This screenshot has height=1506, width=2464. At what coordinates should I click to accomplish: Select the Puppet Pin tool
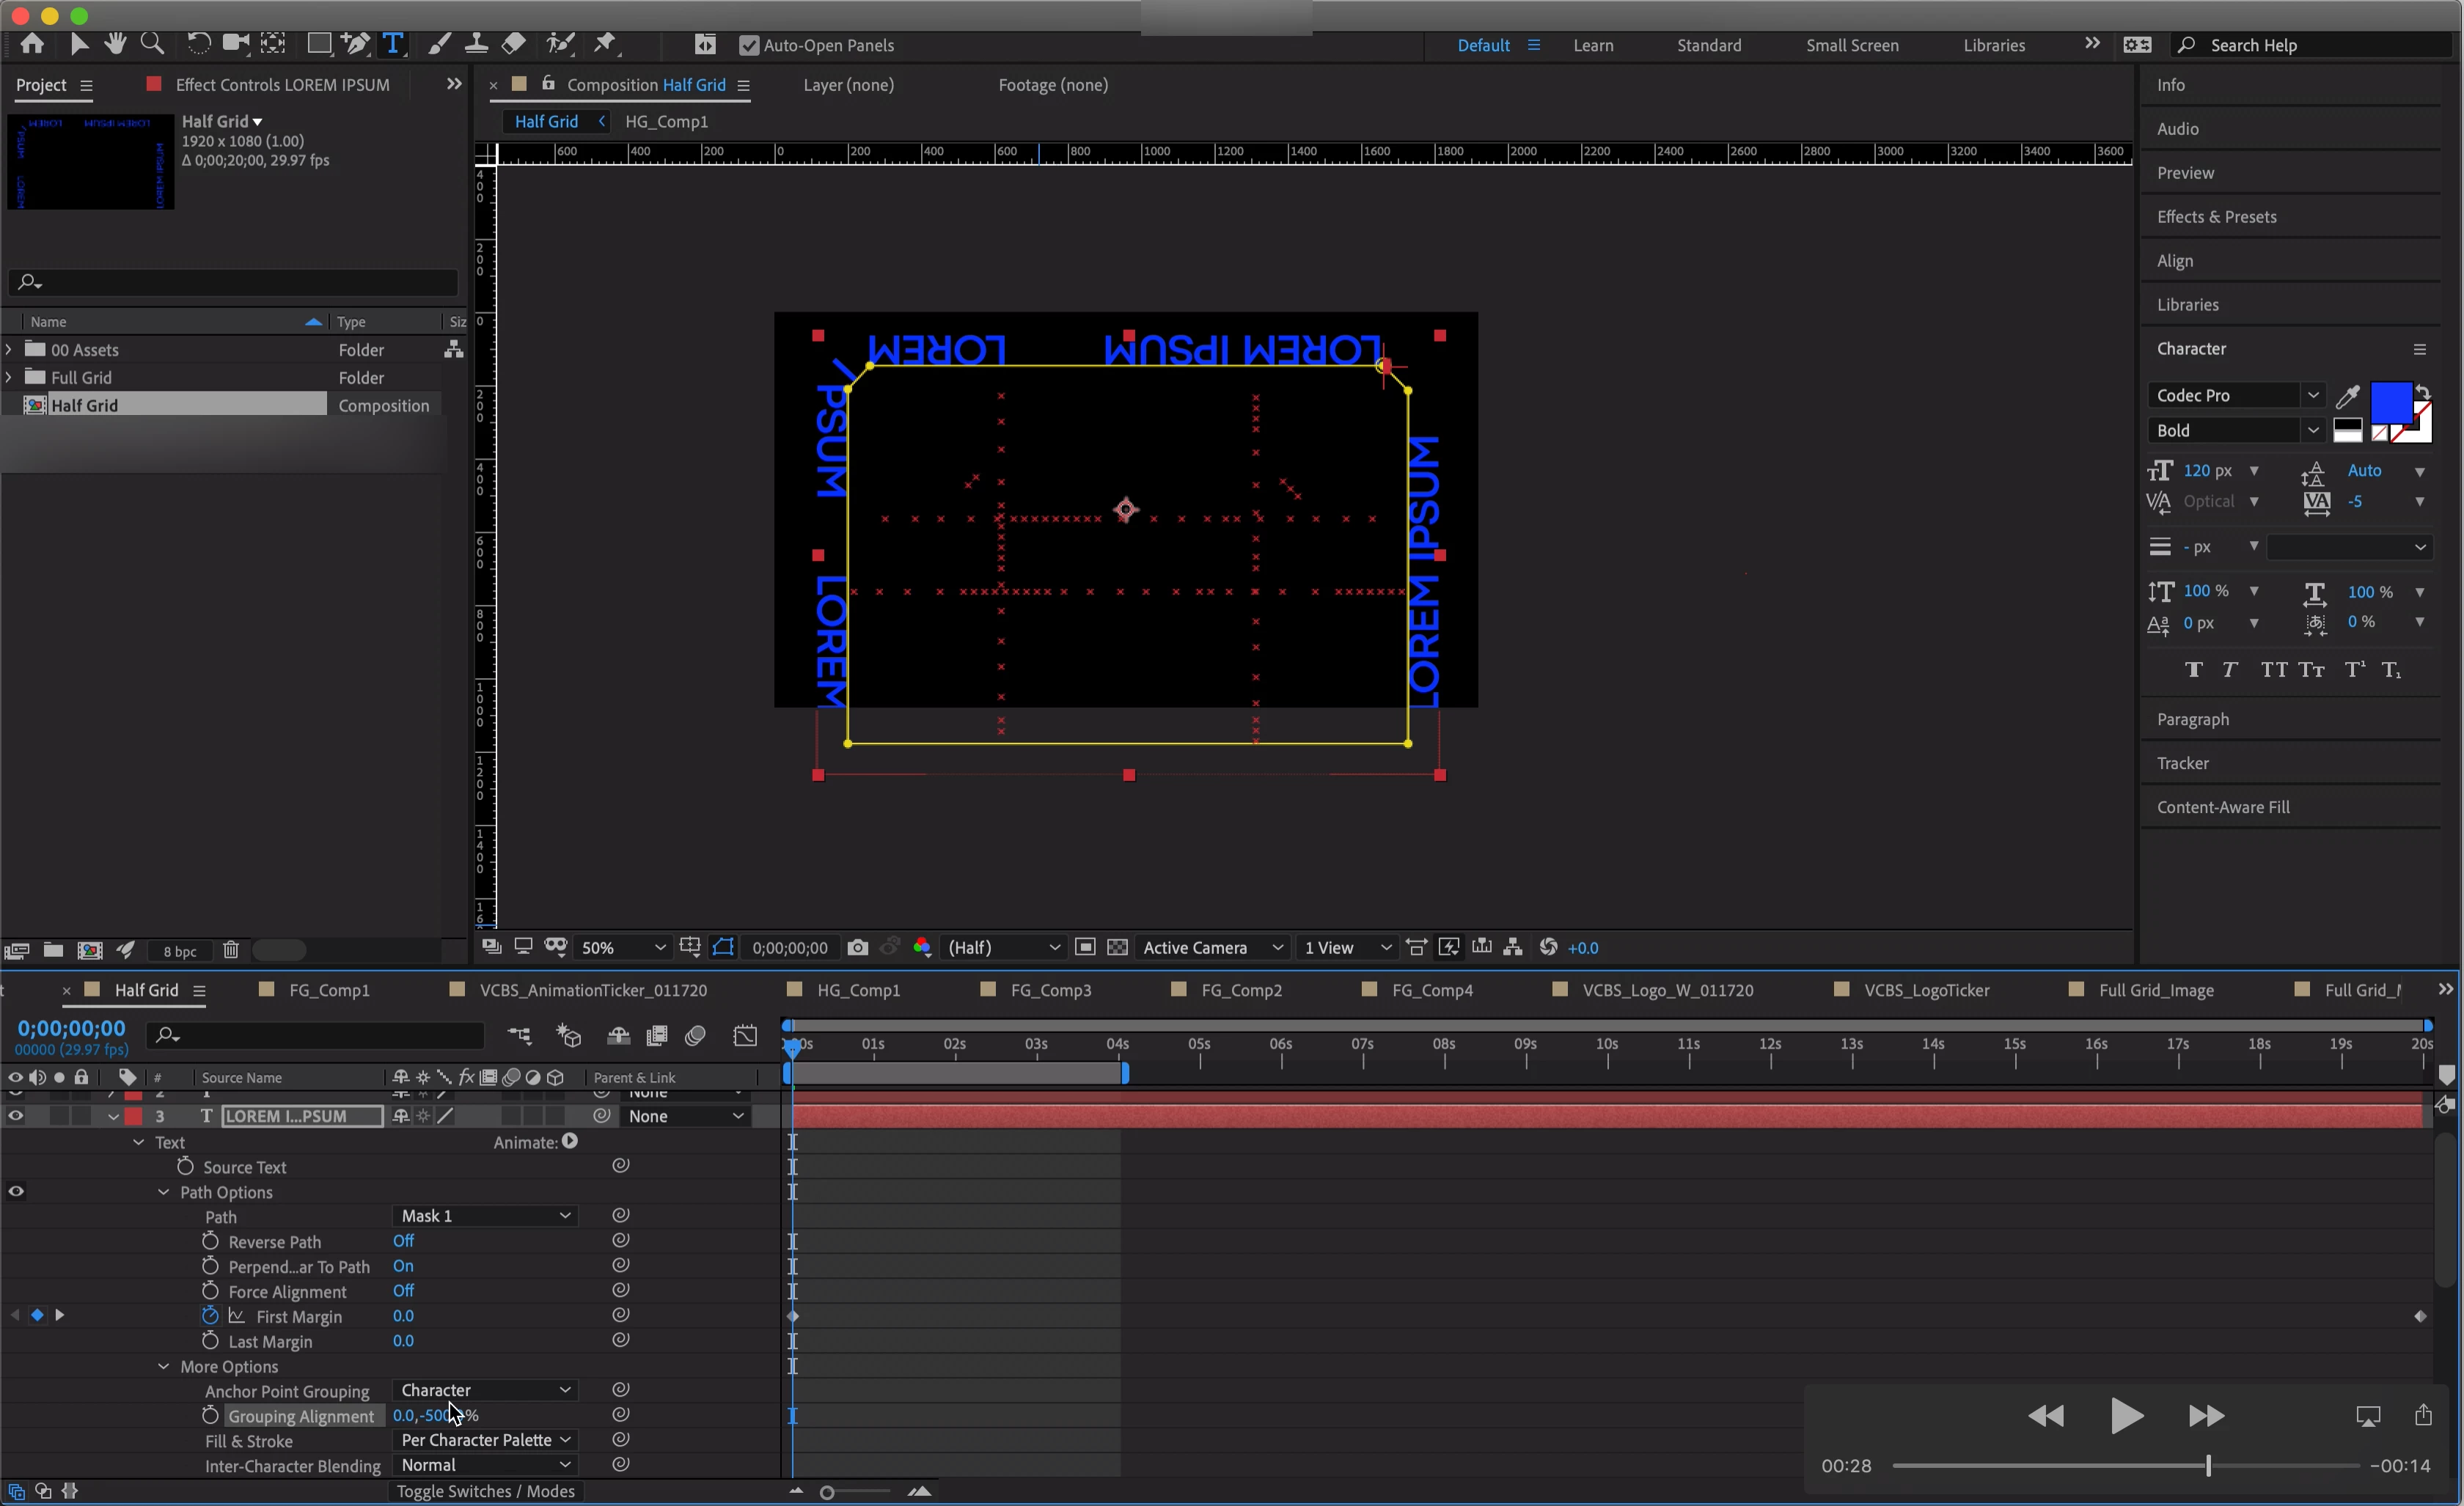point(604,44)
